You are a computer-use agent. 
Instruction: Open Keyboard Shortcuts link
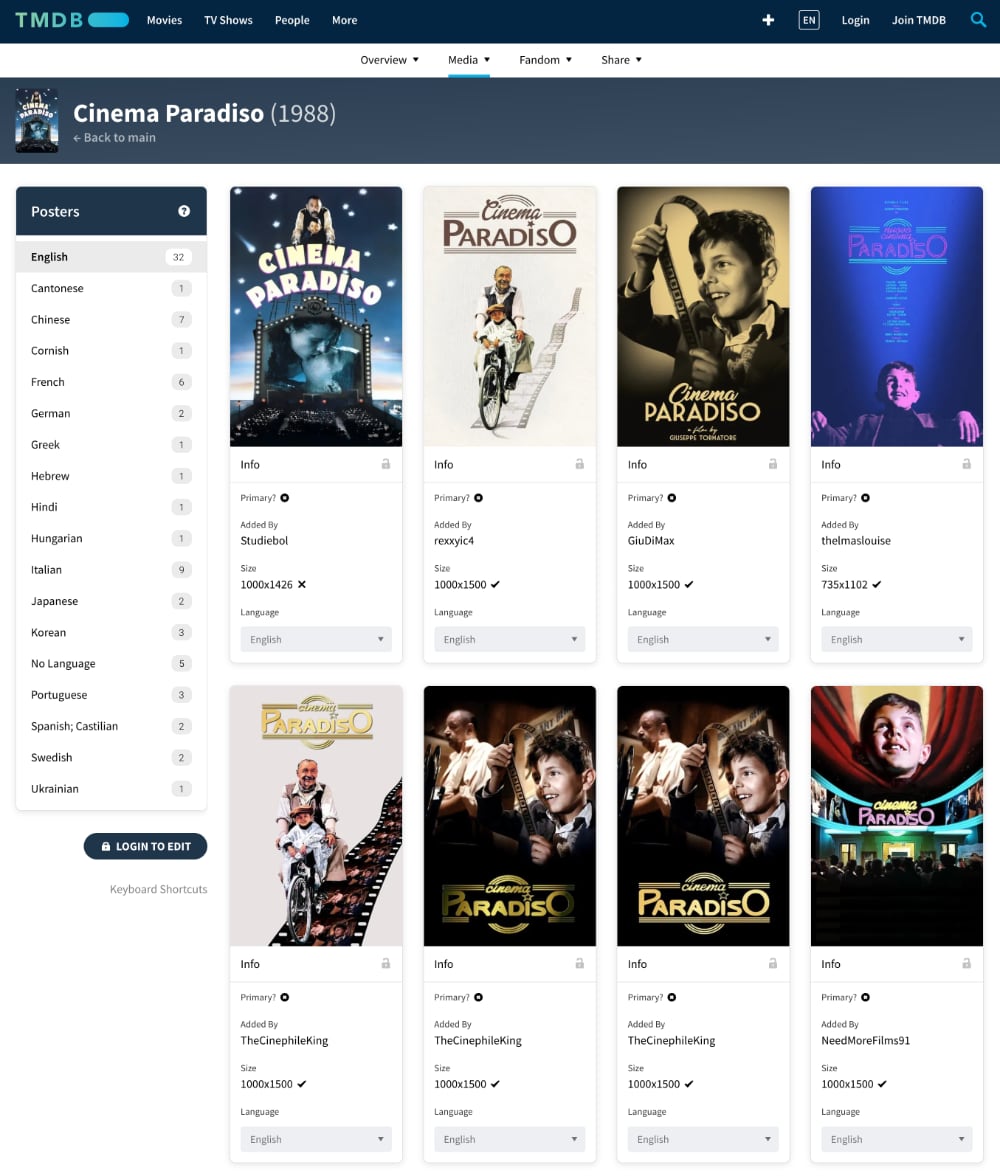(158, 890)
